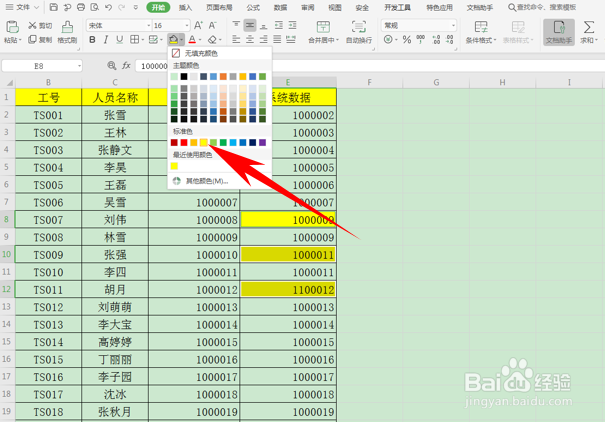The image size is (605, 422).
Task: Align text right
Action: point(264,39)
